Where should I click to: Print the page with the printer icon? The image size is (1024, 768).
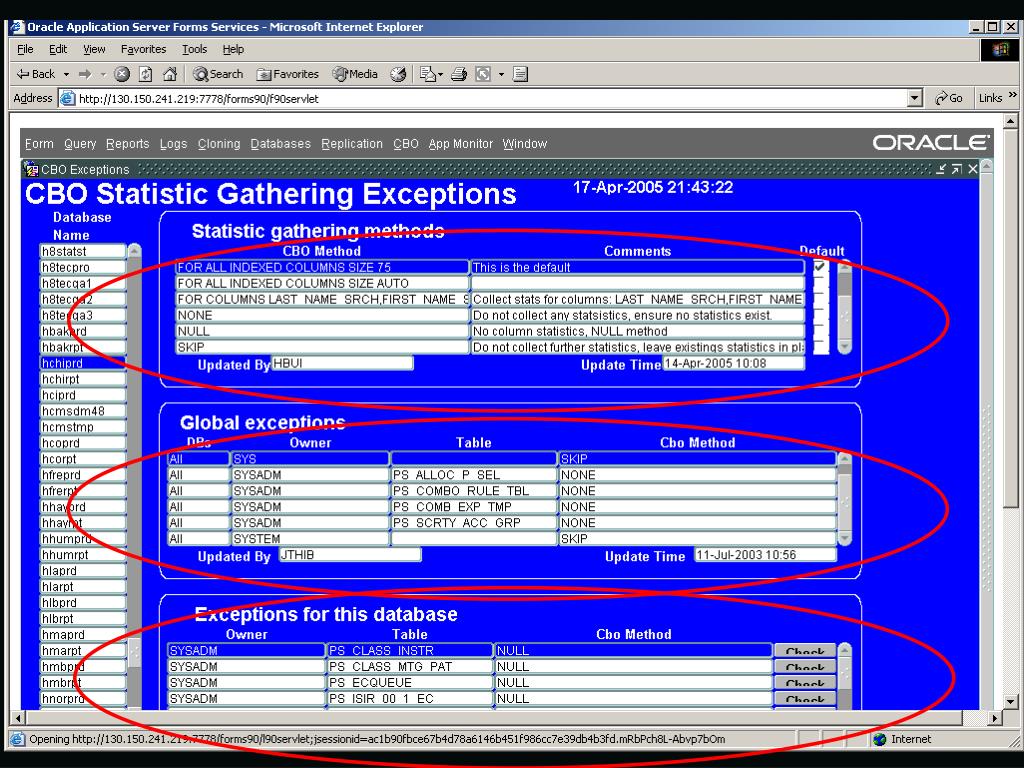(459, 74)
